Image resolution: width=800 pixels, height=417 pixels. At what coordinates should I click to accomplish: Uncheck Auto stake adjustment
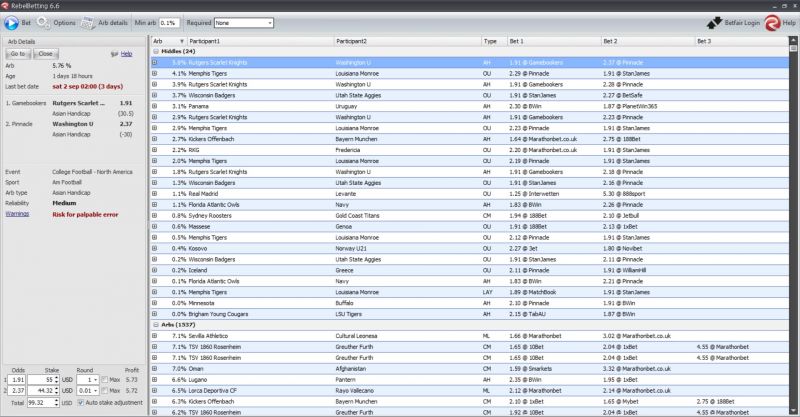[x=81, y=403]
